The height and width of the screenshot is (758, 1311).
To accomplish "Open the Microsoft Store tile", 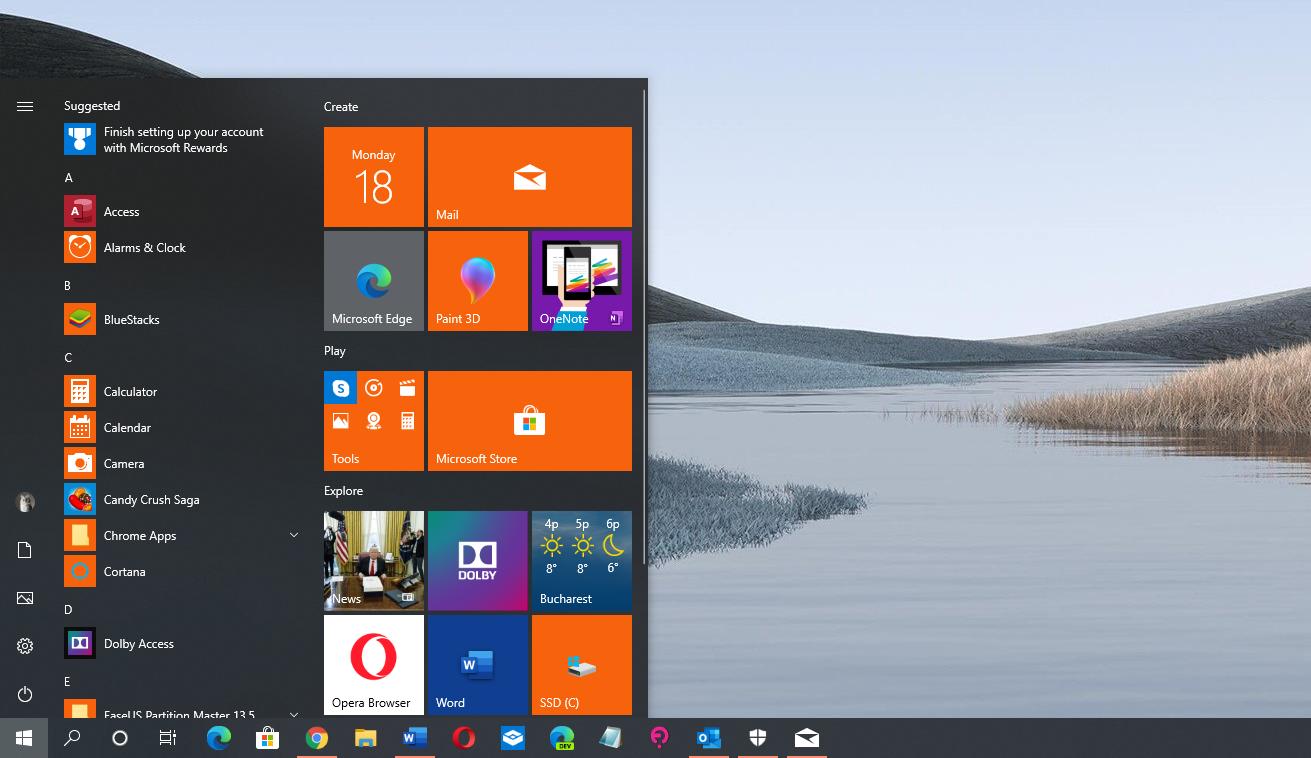I will [530, 421].
